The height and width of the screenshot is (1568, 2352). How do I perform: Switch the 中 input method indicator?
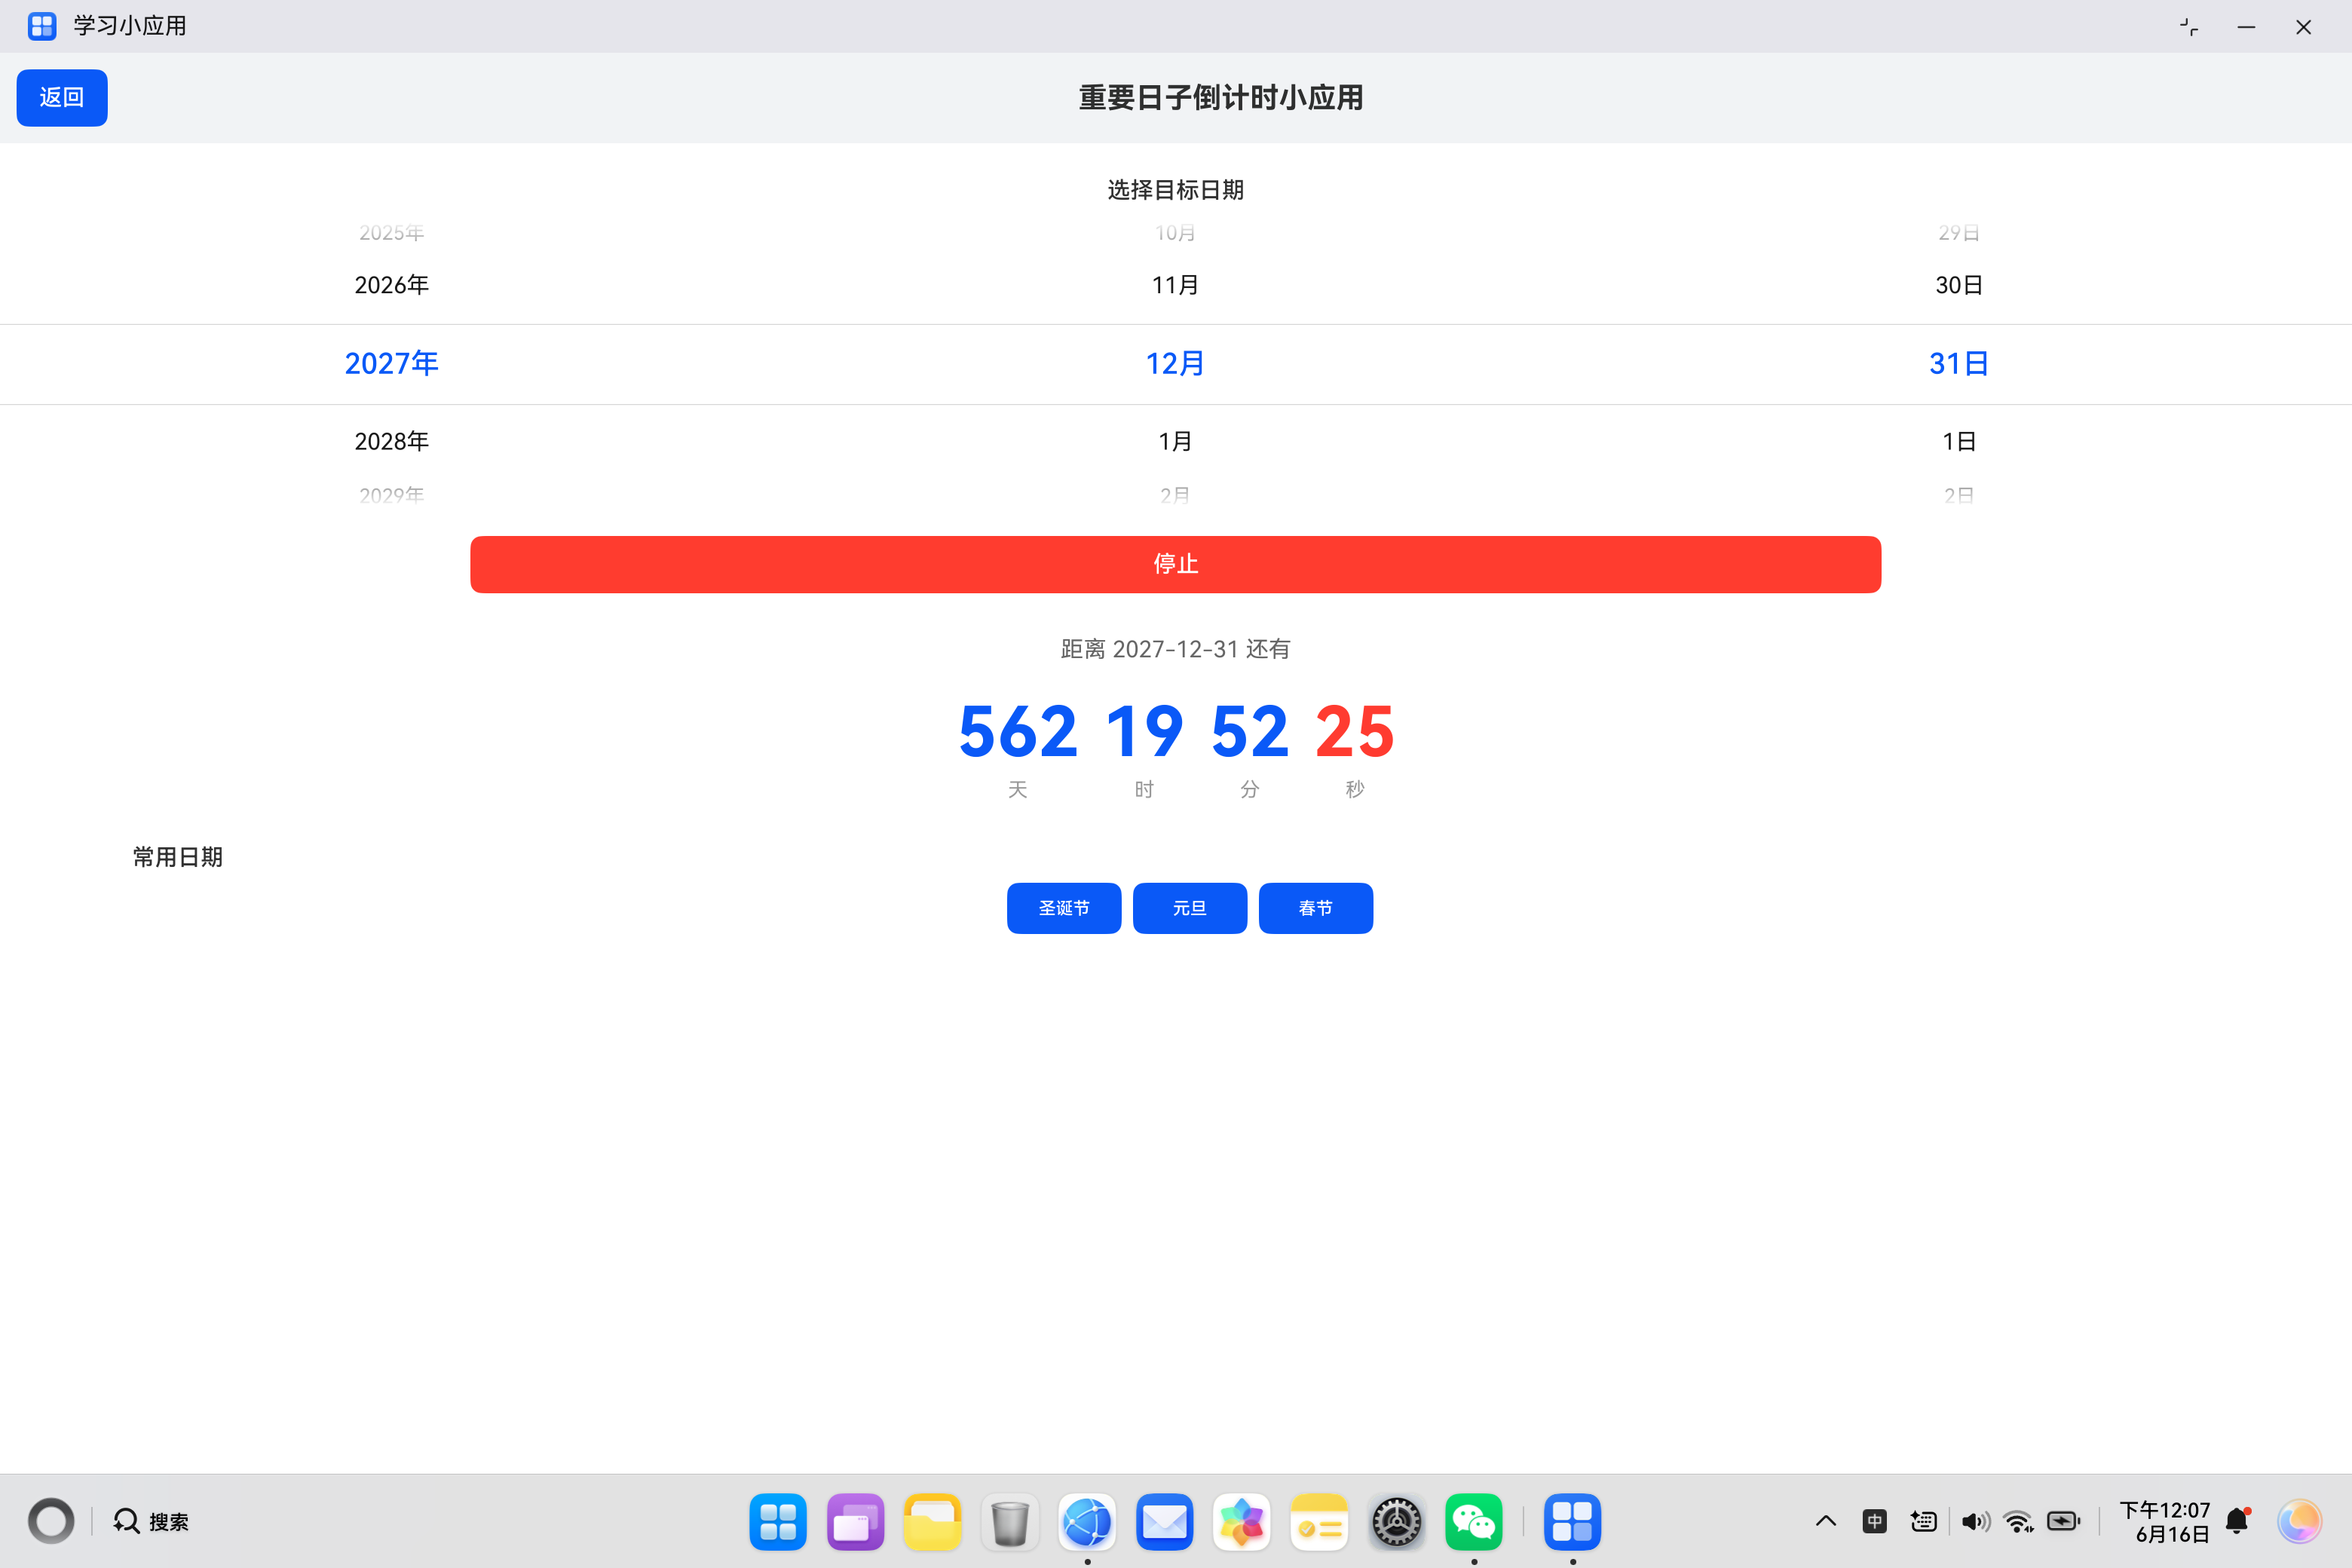1875,1521
